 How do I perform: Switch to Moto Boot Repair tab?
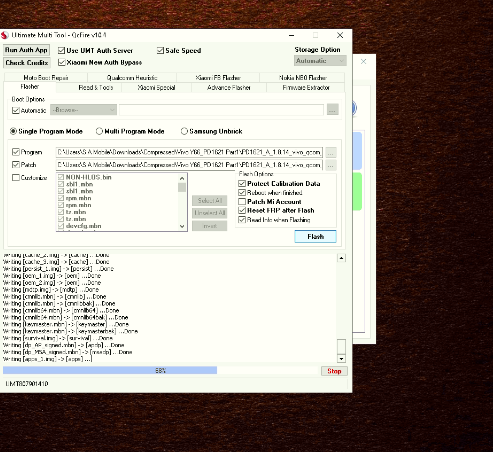(x=46, y=78)
